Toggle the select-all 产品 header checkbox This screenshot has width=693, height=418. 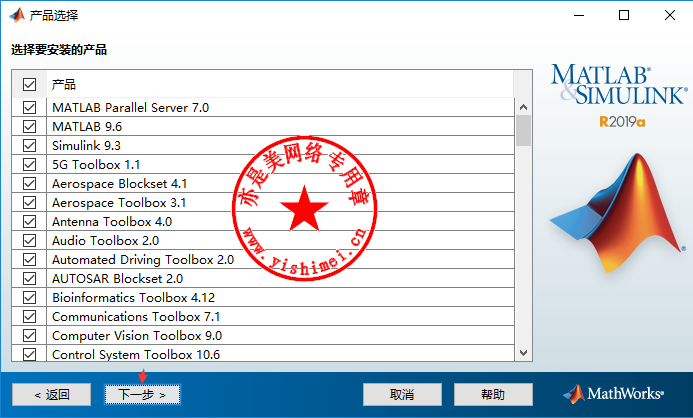(x=29, y=84)
